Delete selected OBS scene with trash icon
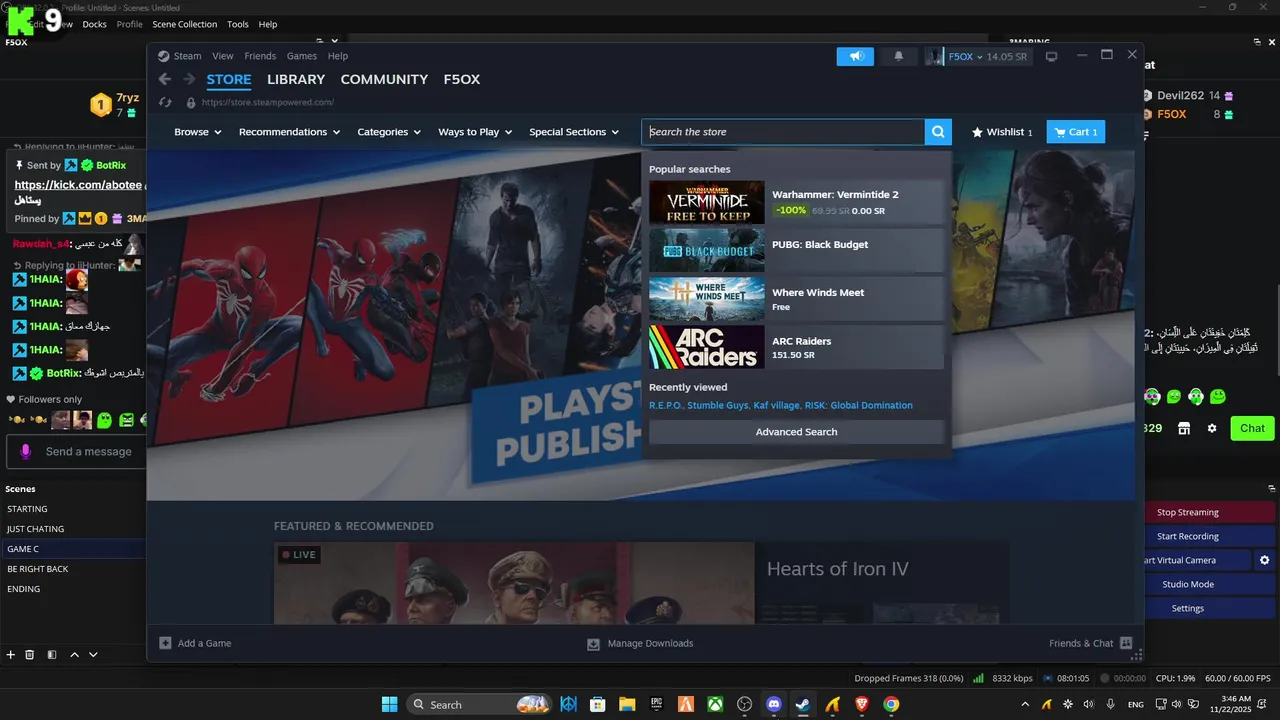1280x720 pixels. [30, 655]
